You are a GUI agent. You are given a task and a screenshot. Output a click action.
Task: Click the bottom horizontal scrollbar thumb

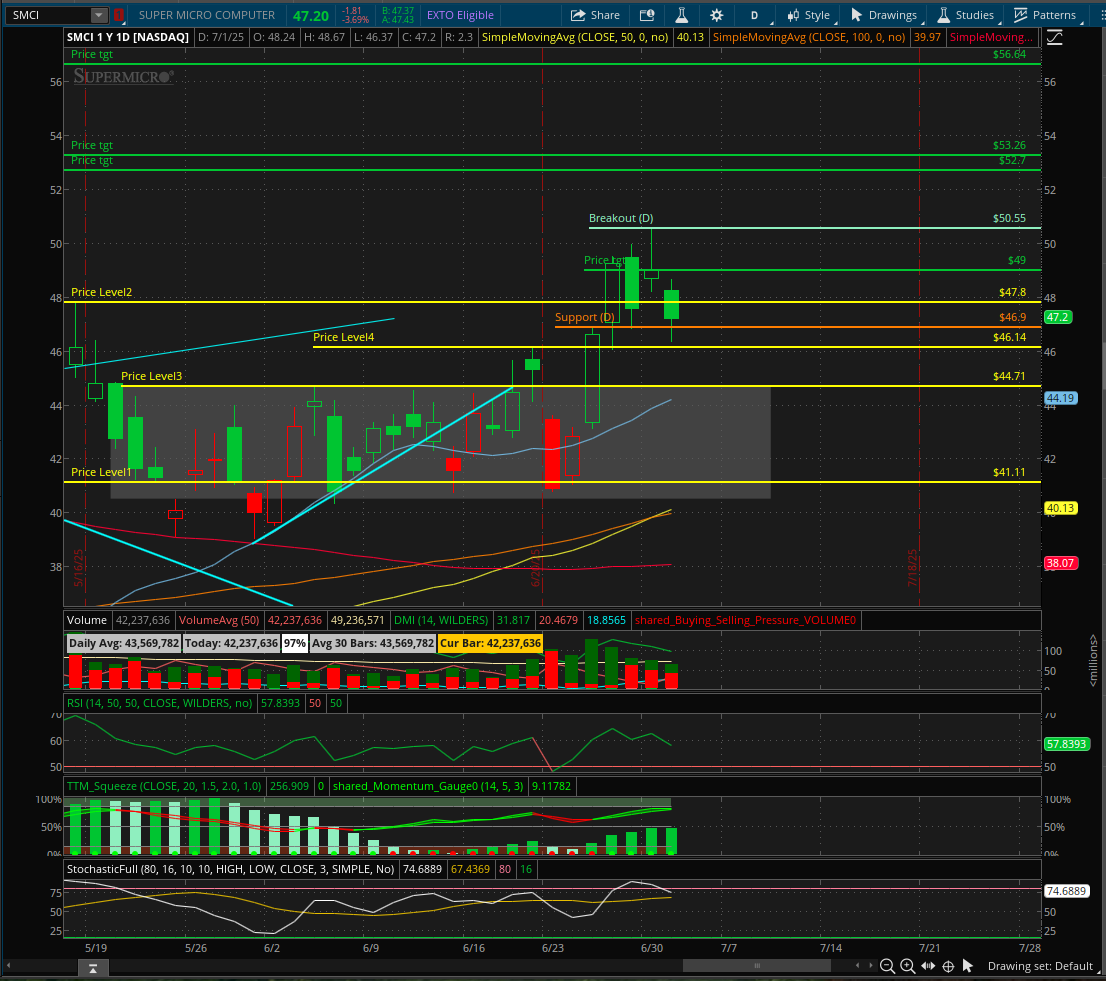coord(757,966)
